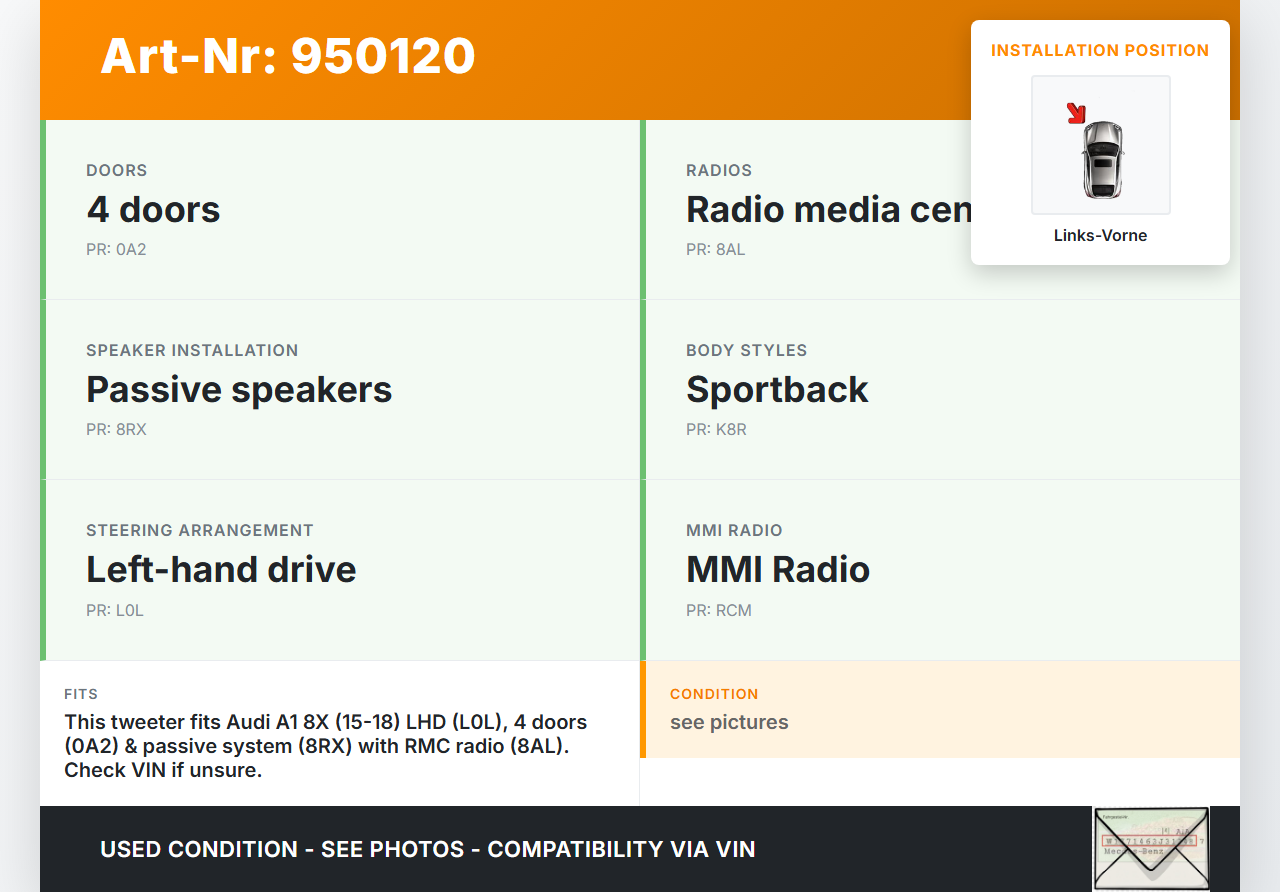Click the Sportback body style card
Viewport: 1280px width, 892px height.
tap(940, 390)
